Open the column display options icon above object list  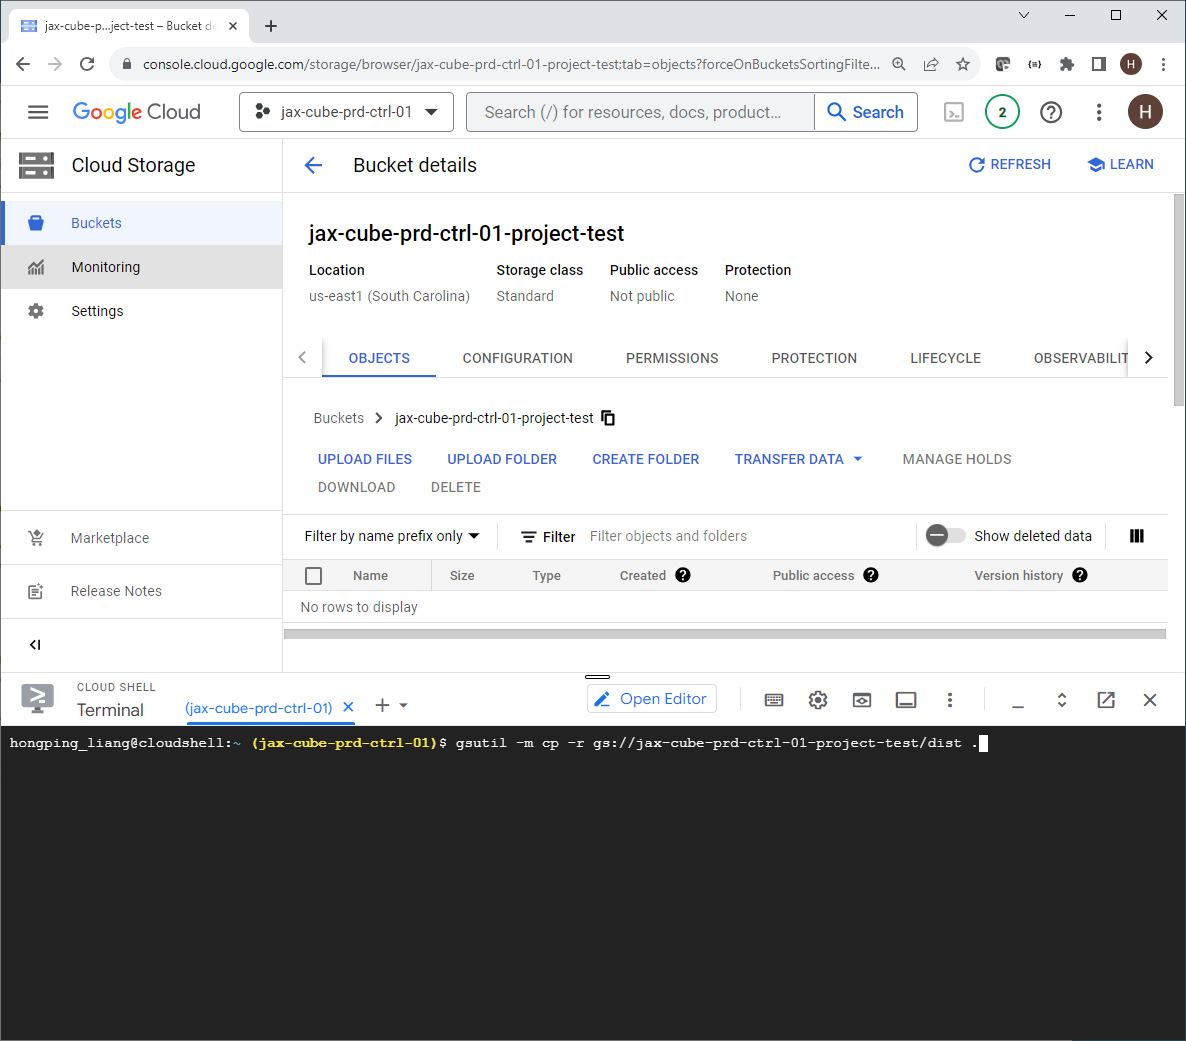(x=1137, y=536)
